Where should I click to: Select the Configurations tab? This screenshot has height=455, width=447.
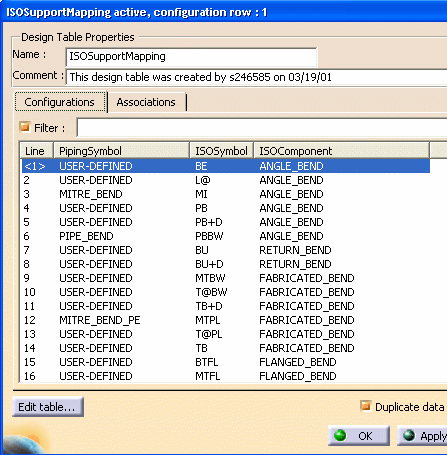60,102
